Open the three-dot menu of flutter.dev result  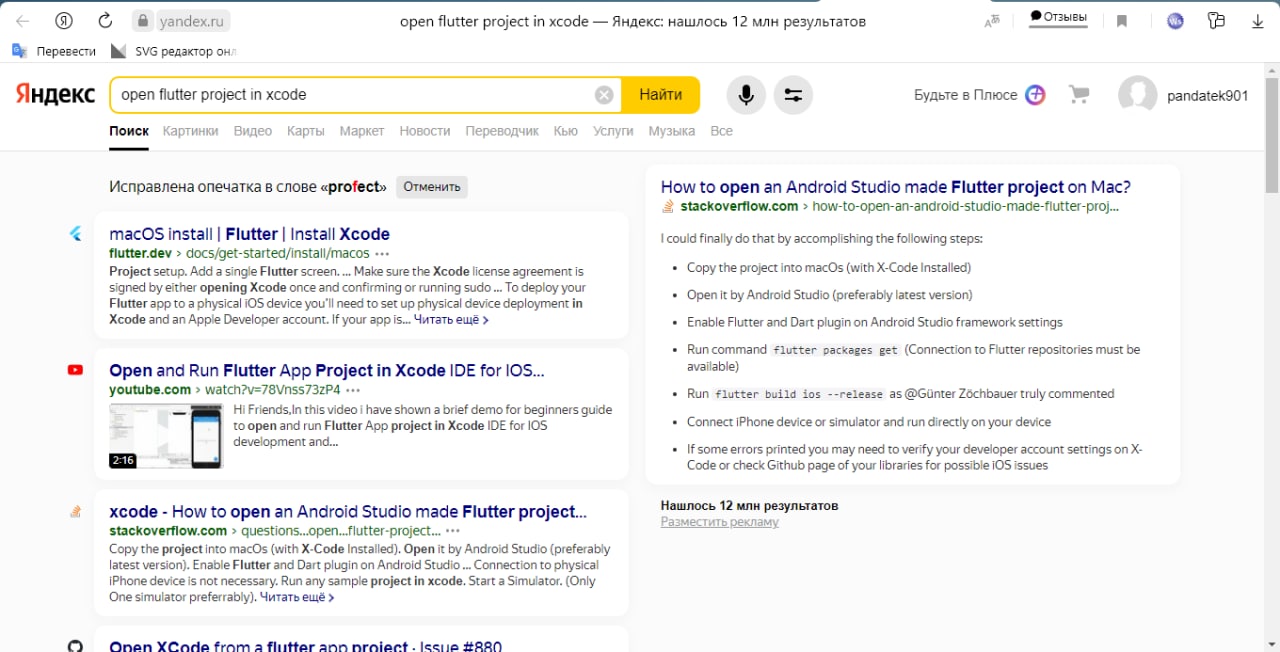click(382, 254)
